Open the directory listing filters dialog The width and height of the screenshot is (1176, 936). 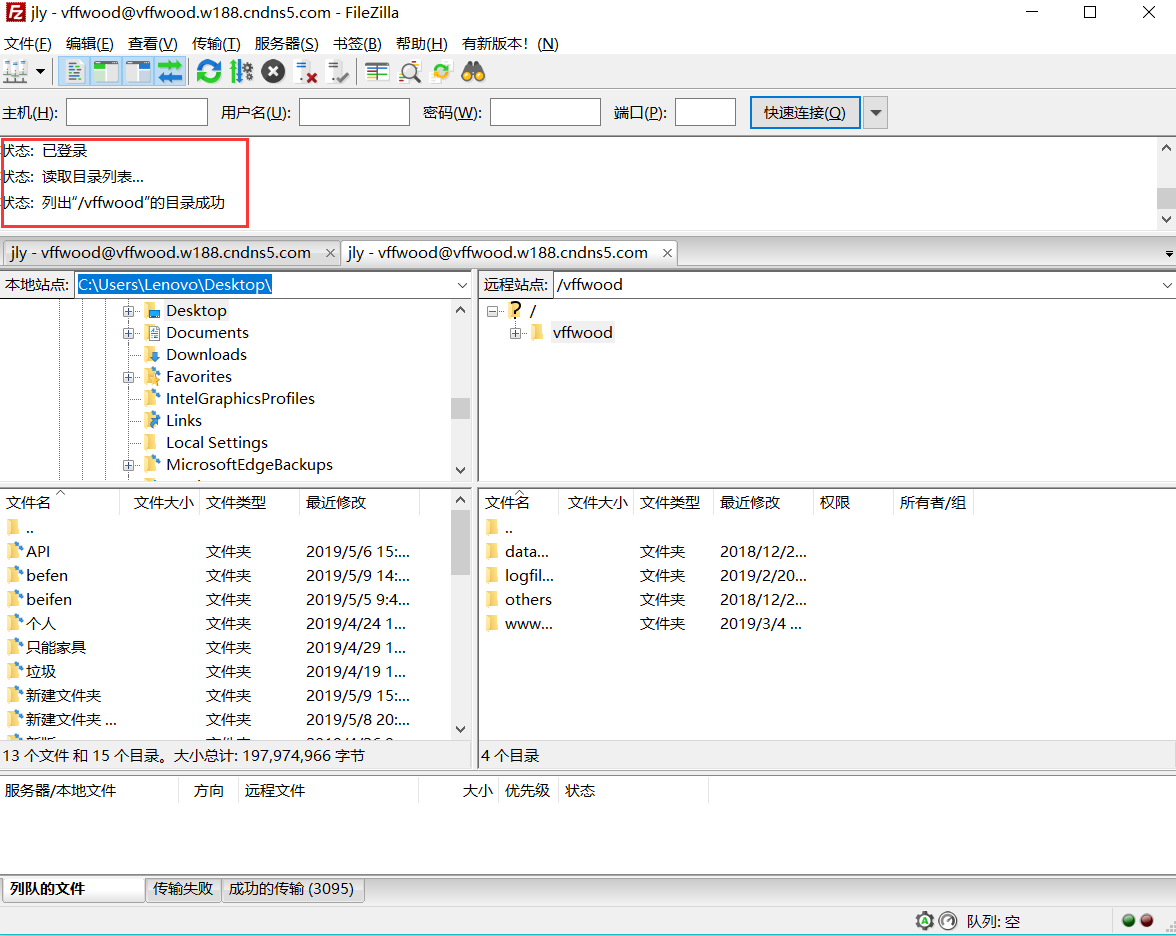pos(376,72)
